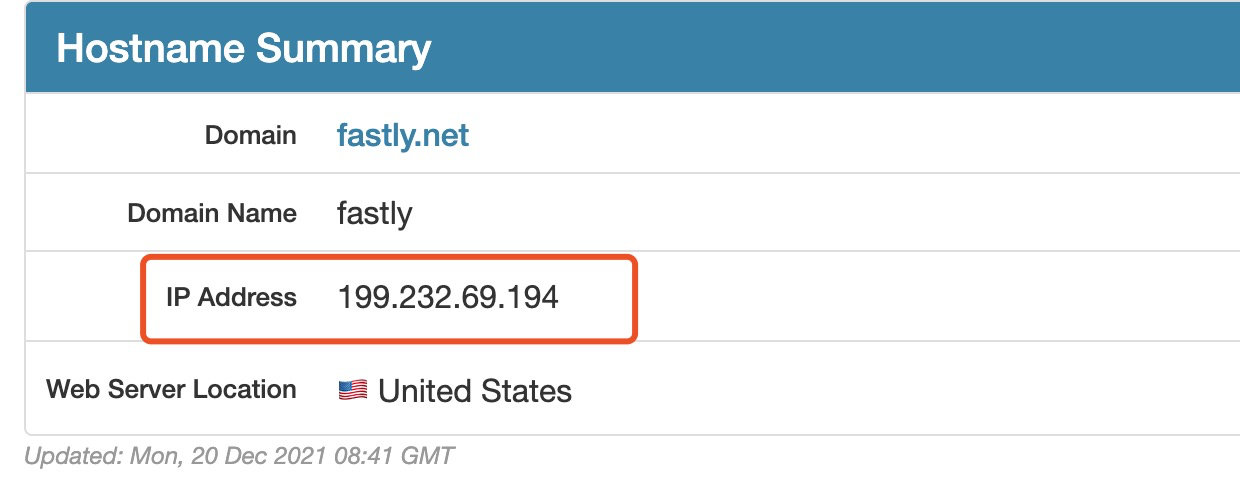This screenshot has height=492, width=1240.
Task: Click the word Hostname in the header
Action: point(151,48)
